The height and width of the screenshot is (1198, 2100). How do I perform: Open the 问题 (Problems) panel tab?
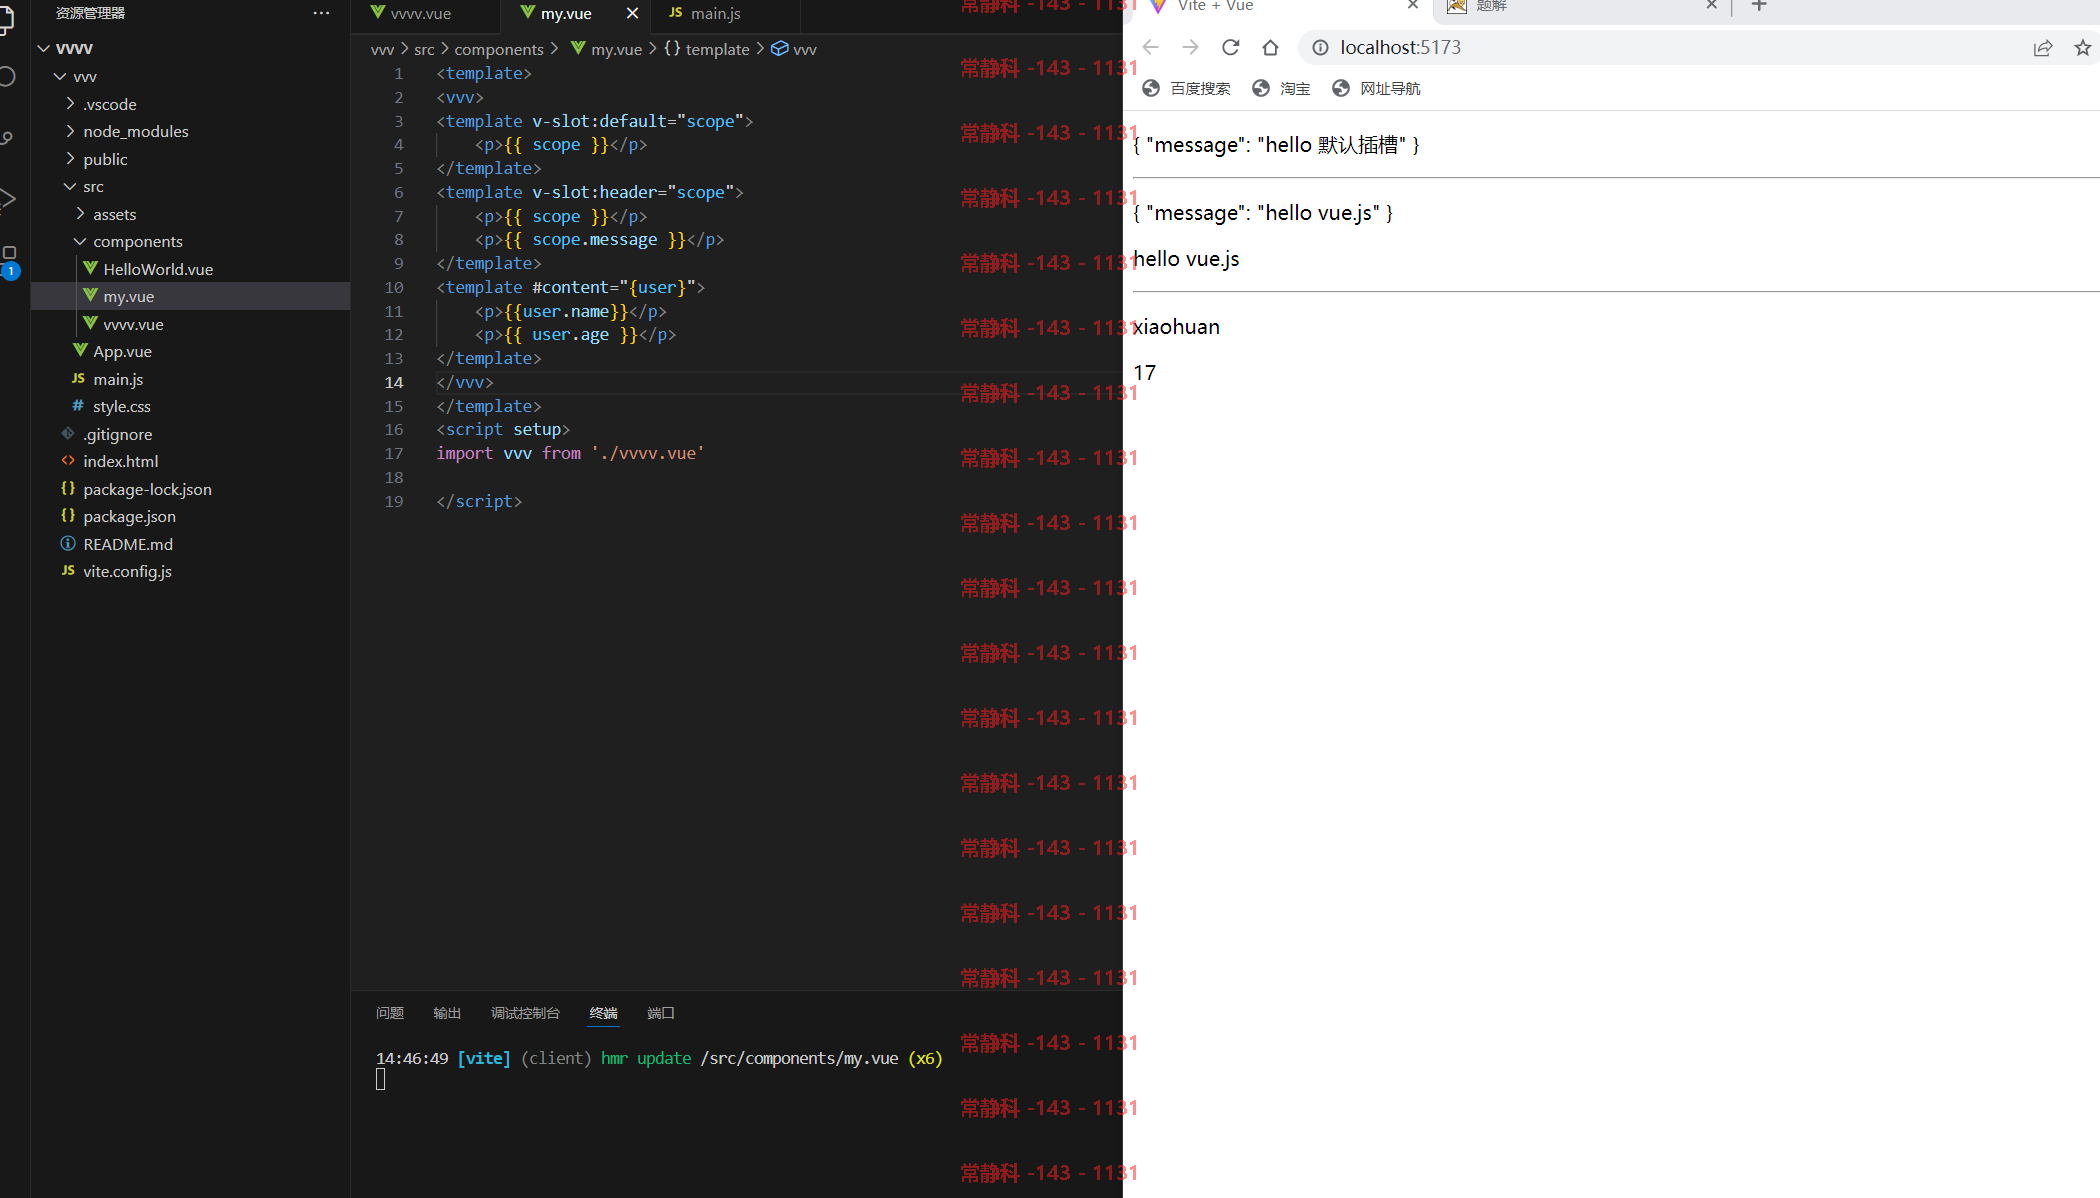coord(389,1013)
